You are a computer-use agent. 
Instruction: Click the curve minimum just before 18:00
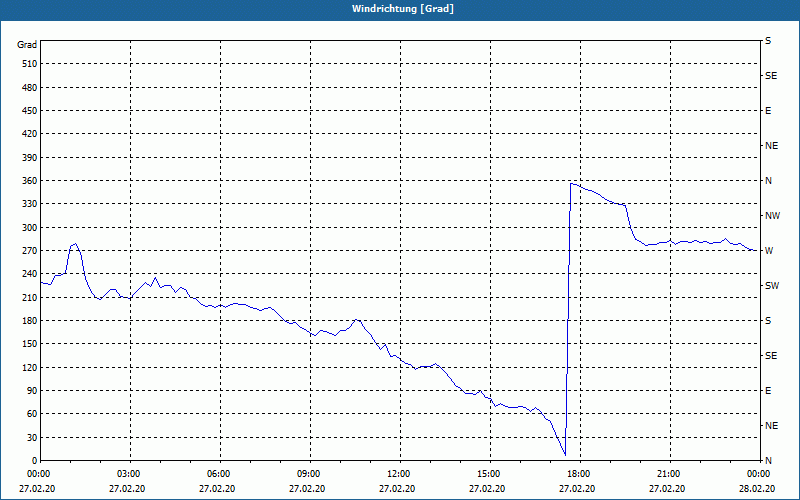click(565, 454)
